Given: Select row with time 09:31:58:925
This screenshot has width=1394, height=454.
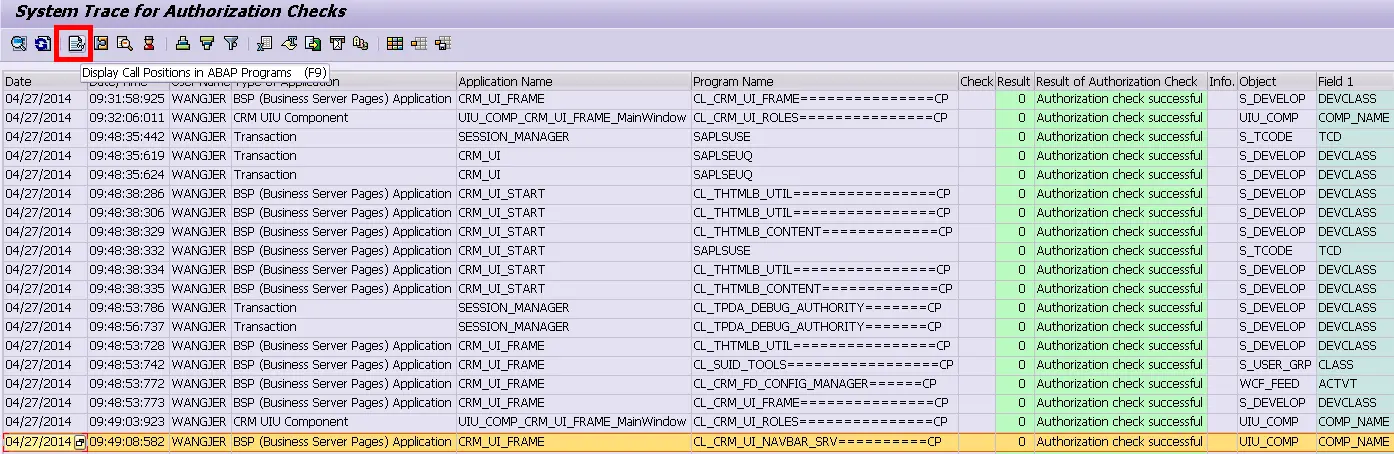Looking at the screenshot, I should pyautogui.click(x=697, y=99).
